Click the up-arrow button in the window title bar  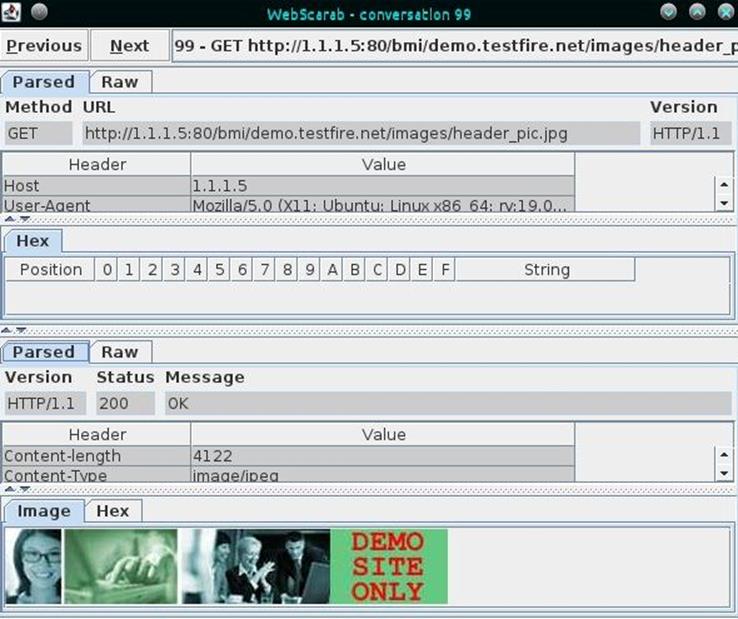(697, 13)
